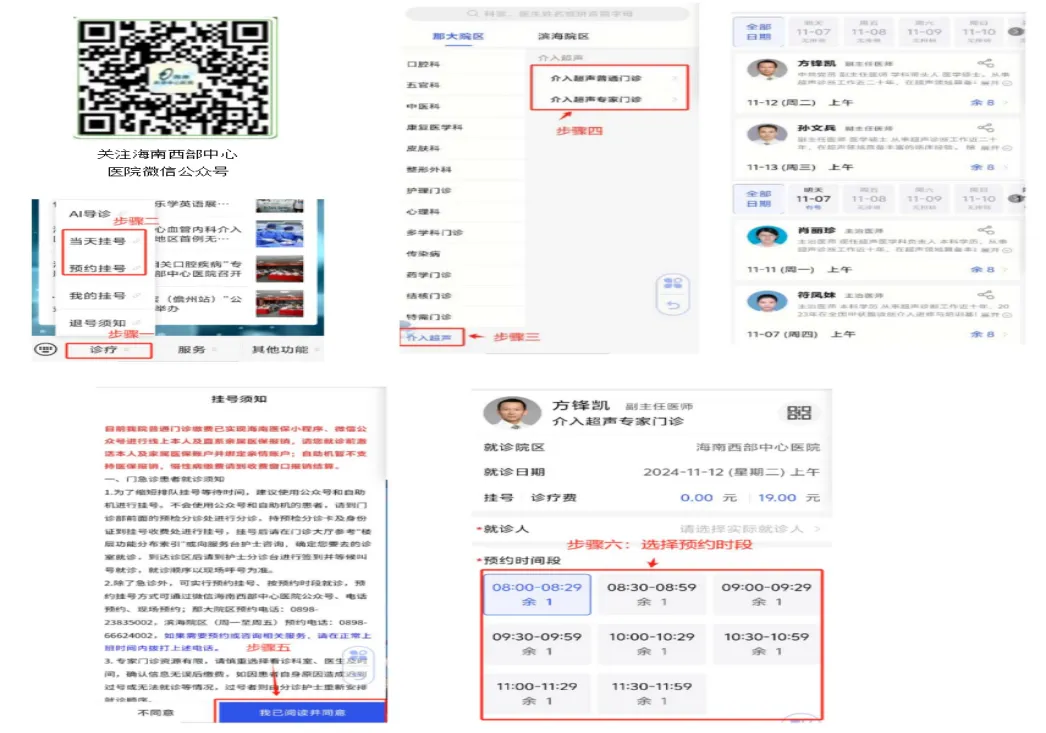
Task: Select the 11:30-11:59 time slot
Action: (x=652, y=693)
